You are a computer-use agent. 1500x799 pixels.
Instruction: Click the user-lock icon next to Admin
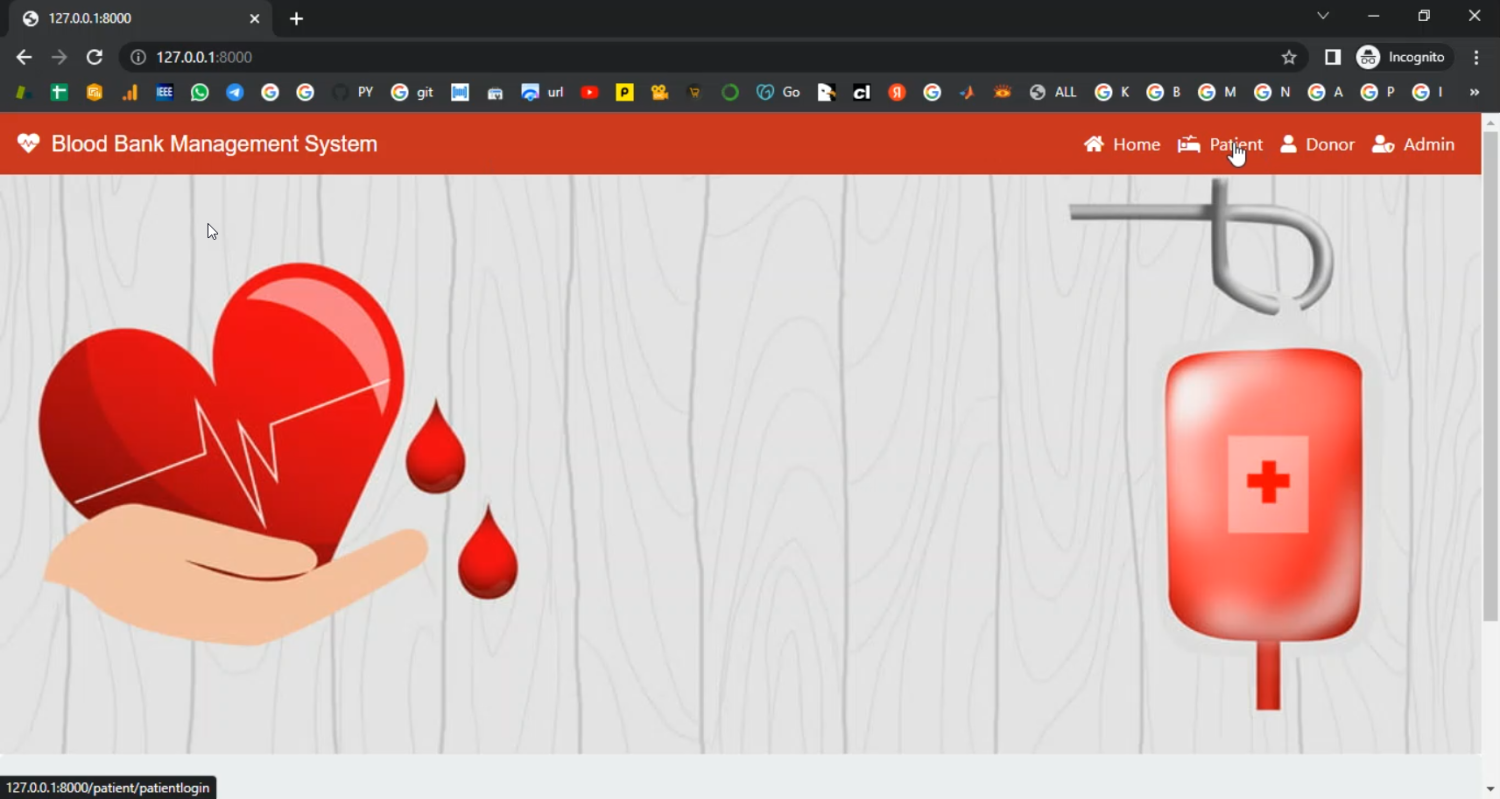click(1383, 144)
